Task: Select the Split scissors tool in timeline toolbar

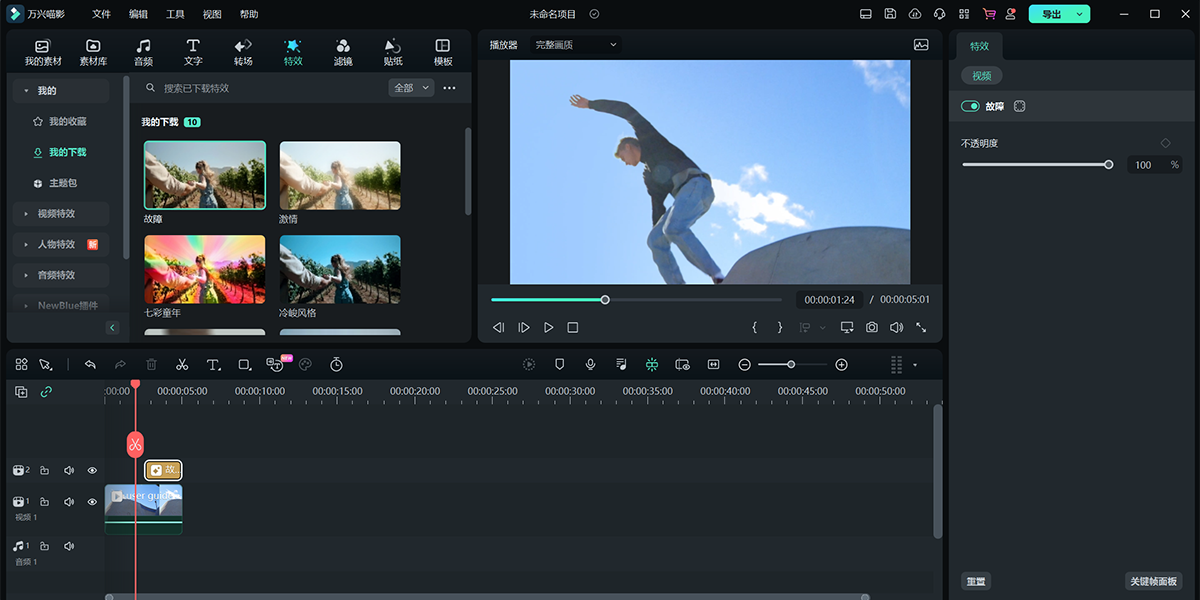Action: click(x=182, y=364)
